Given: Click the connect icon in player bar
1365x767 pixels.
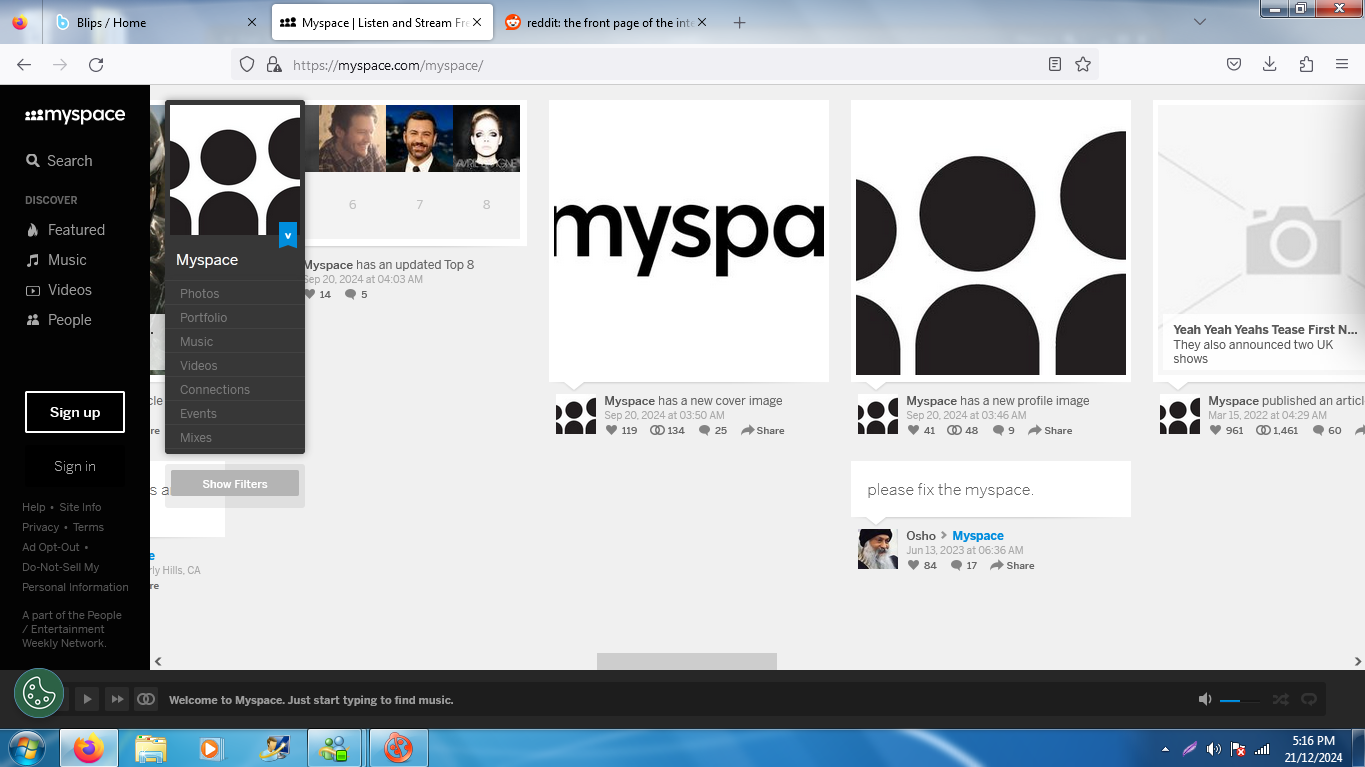Looking at the screenshot, I should click(x=146, y=699).
